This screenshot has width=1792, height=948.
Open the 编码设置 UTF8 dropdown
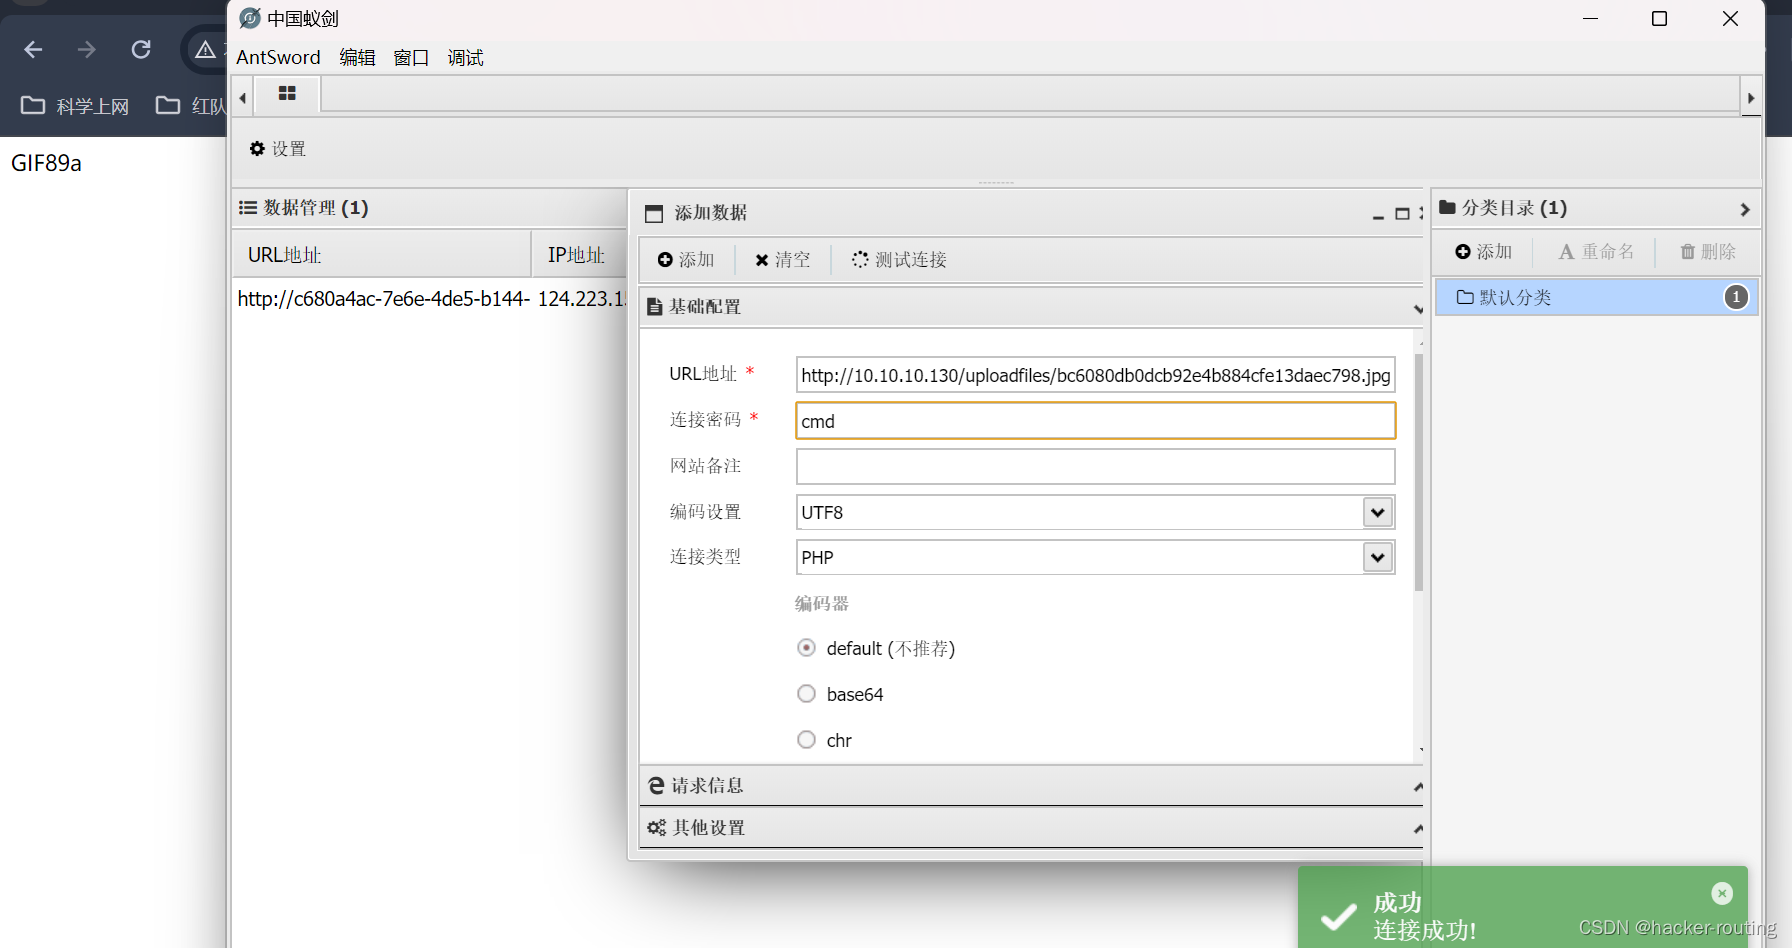coord(1377,512)
